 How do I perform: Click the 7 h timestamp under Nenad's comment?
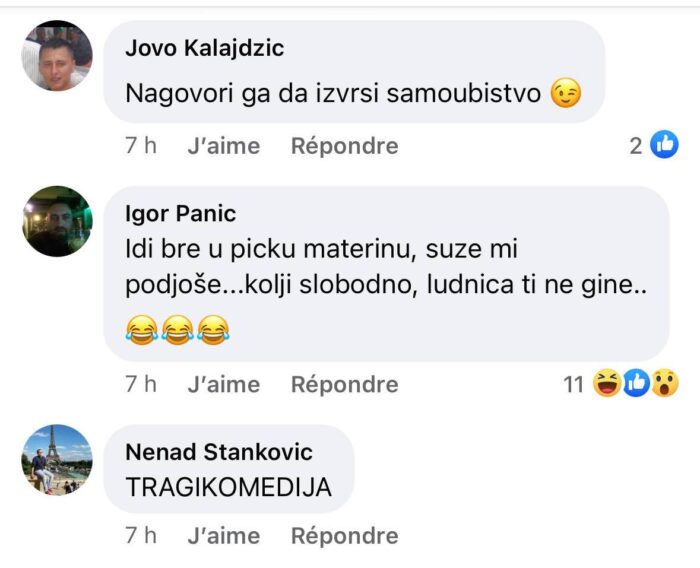[141, 536]
